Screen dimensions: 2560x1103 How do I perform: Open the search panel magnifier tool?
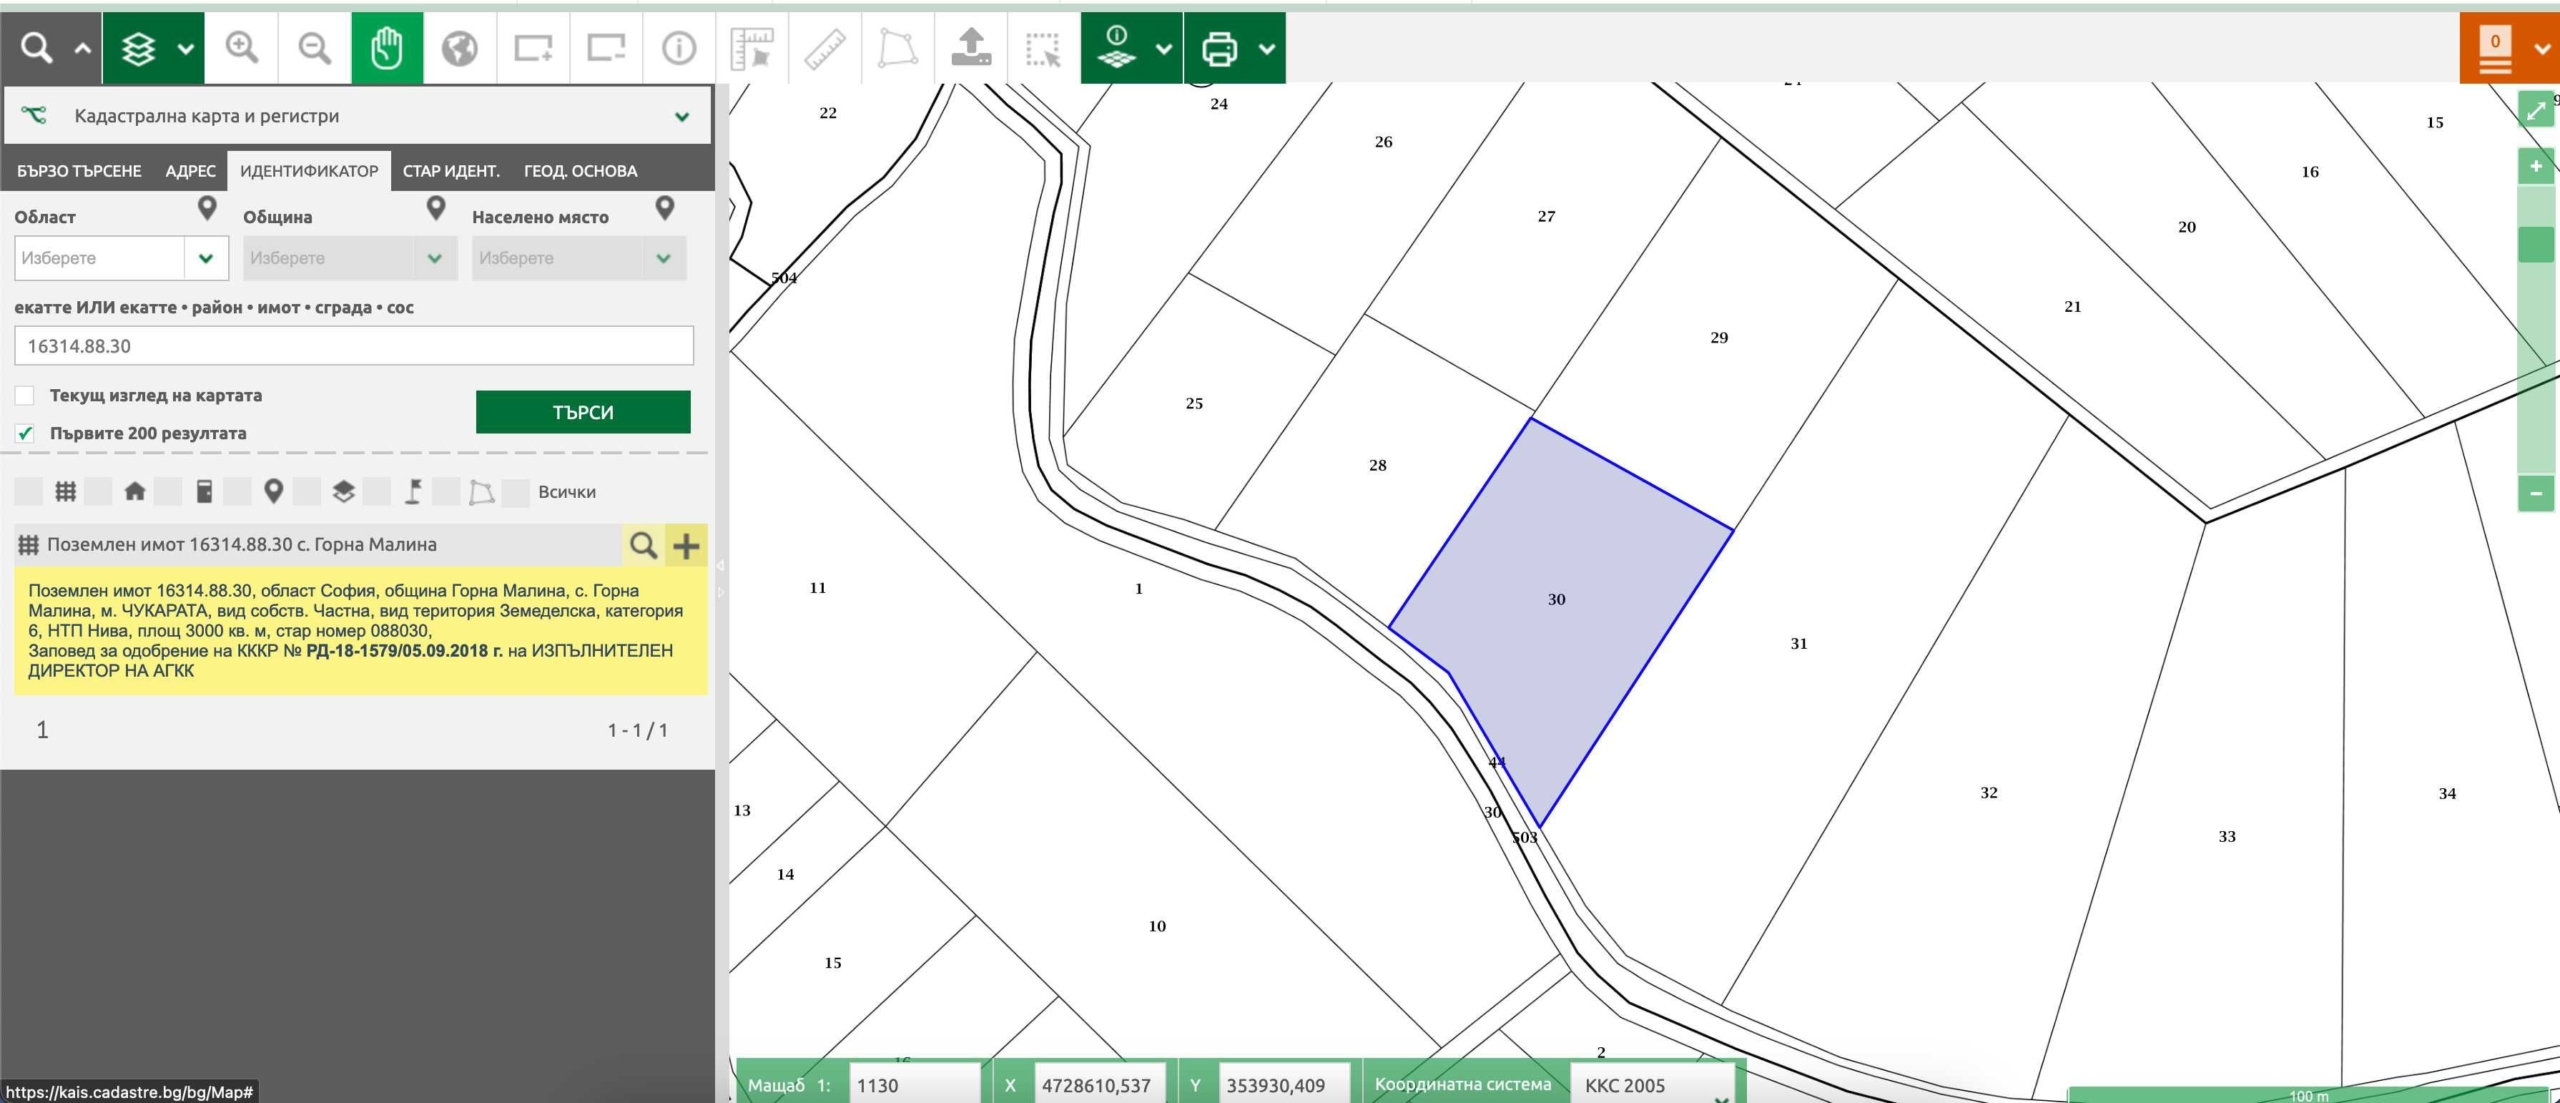[36, 47]
